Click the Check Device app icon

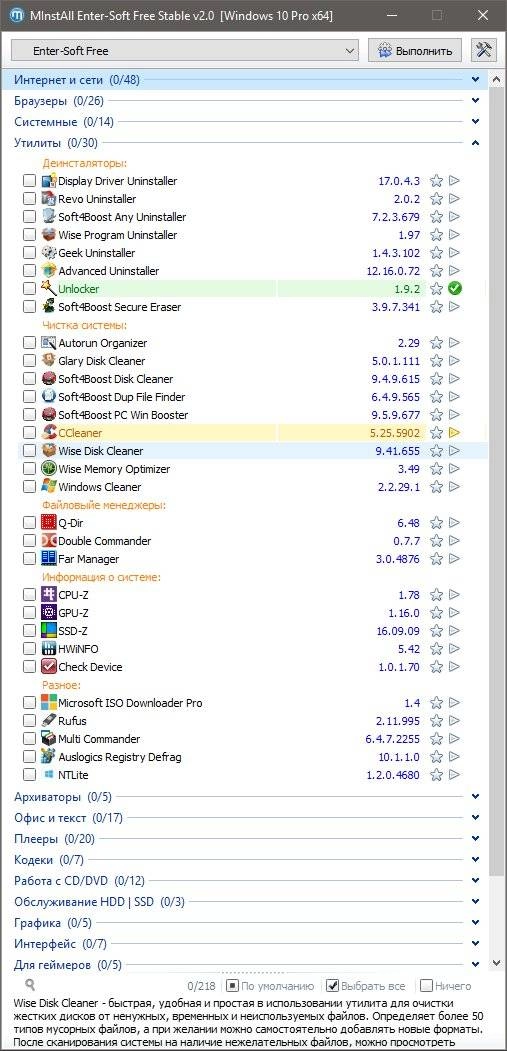[x=49, y=667]
